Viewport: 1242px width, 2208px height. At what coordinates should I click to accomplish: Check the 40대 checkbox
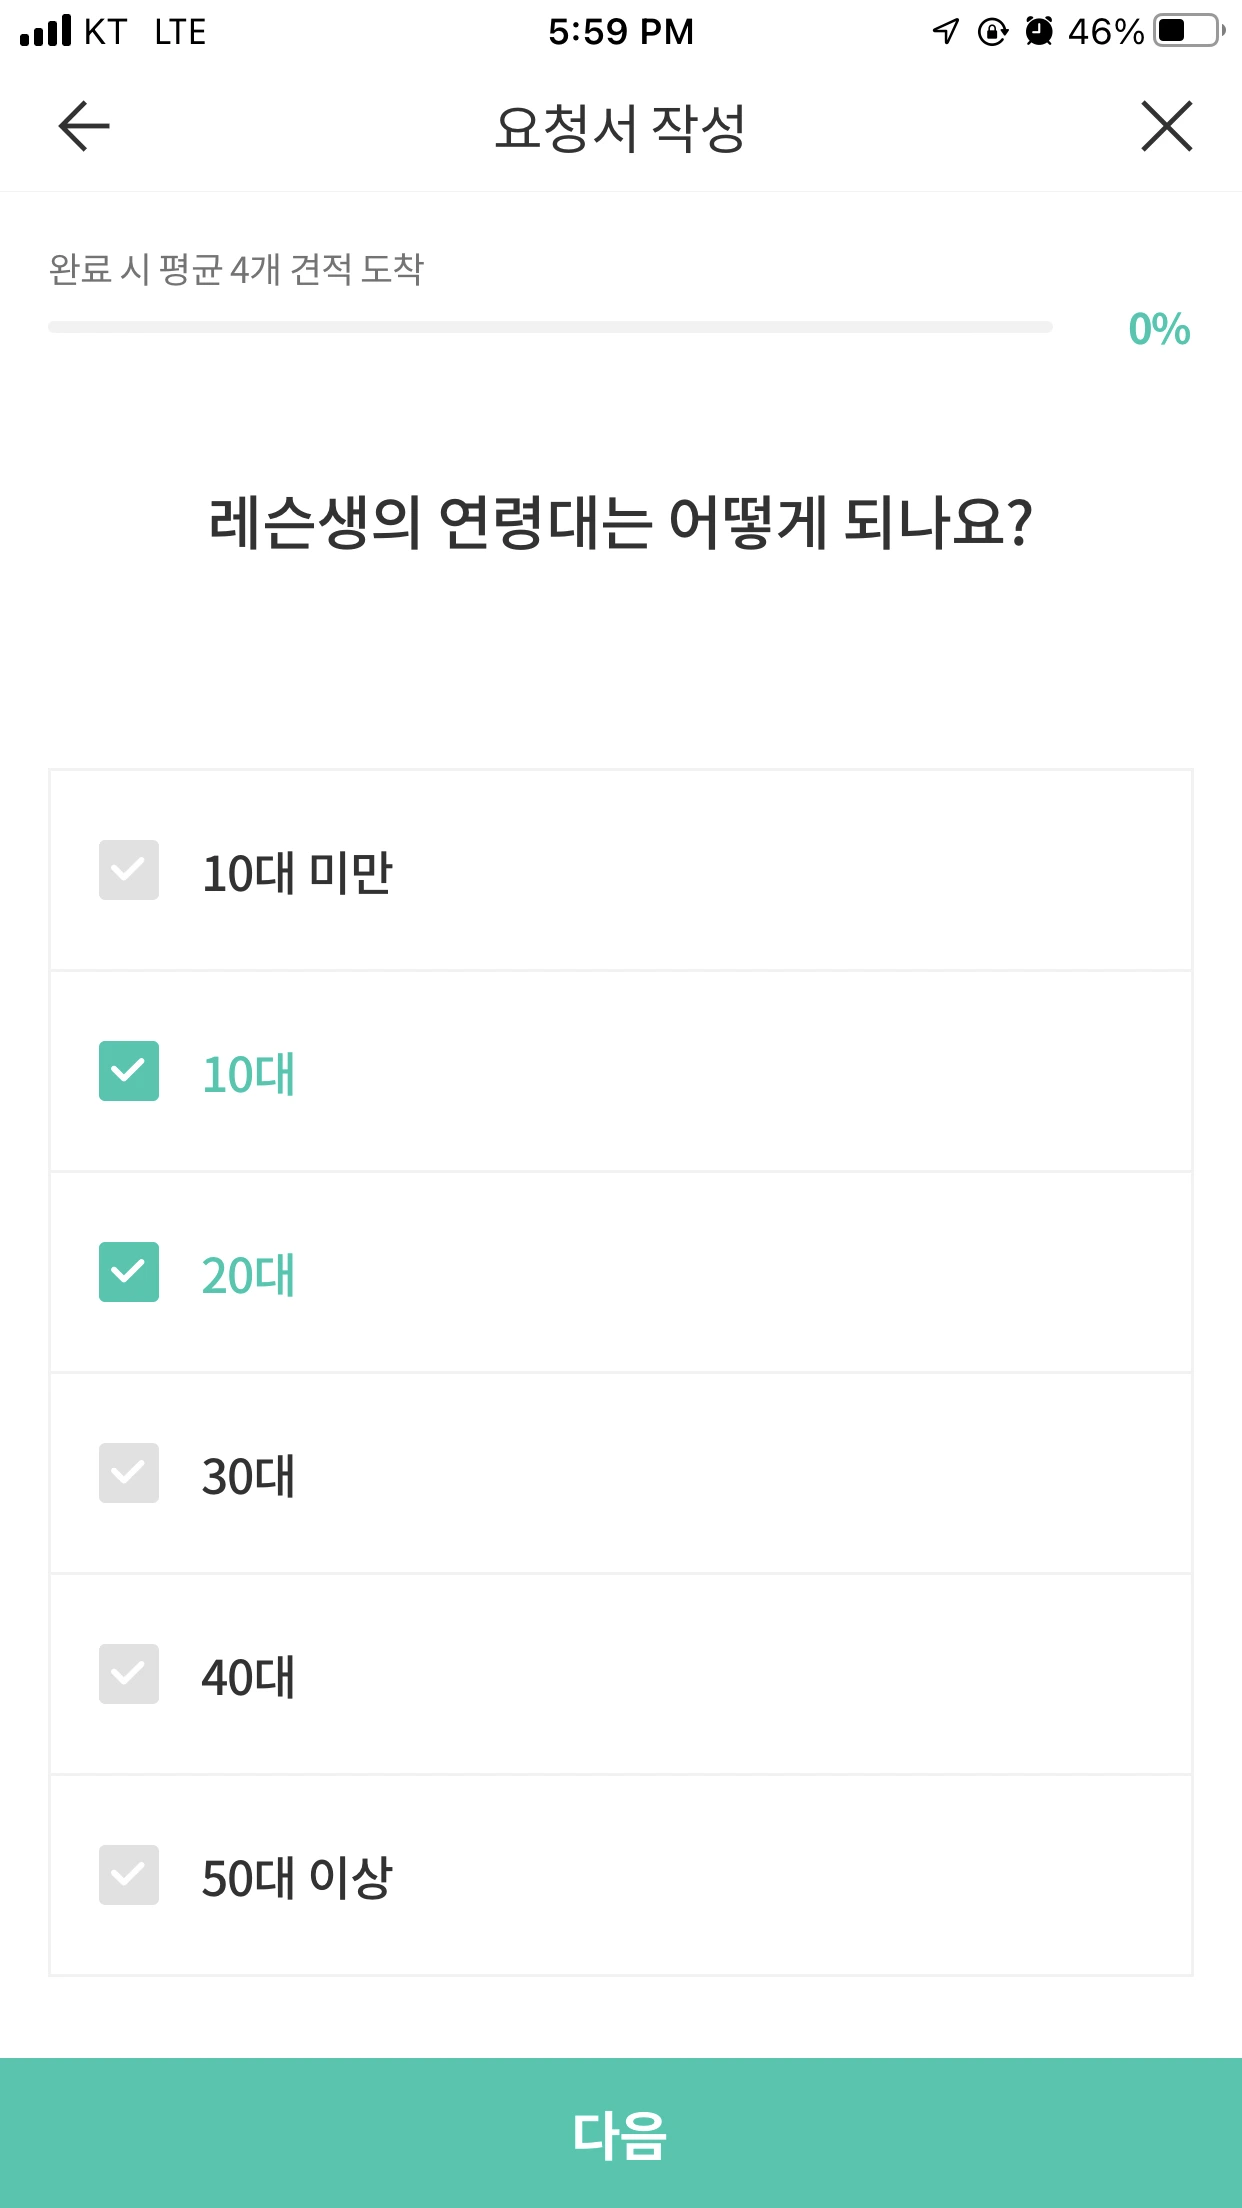[129, 1674]
